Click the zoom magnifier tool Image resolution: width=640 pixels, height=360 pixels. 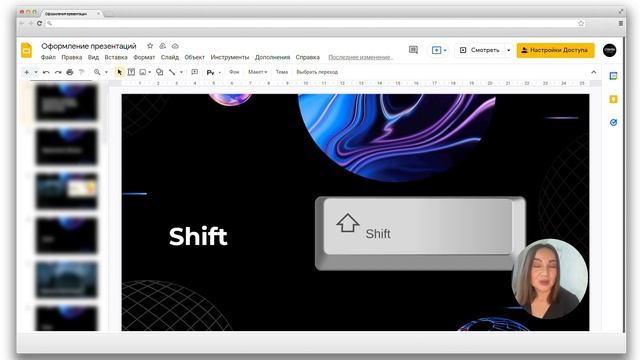[97, 72]
